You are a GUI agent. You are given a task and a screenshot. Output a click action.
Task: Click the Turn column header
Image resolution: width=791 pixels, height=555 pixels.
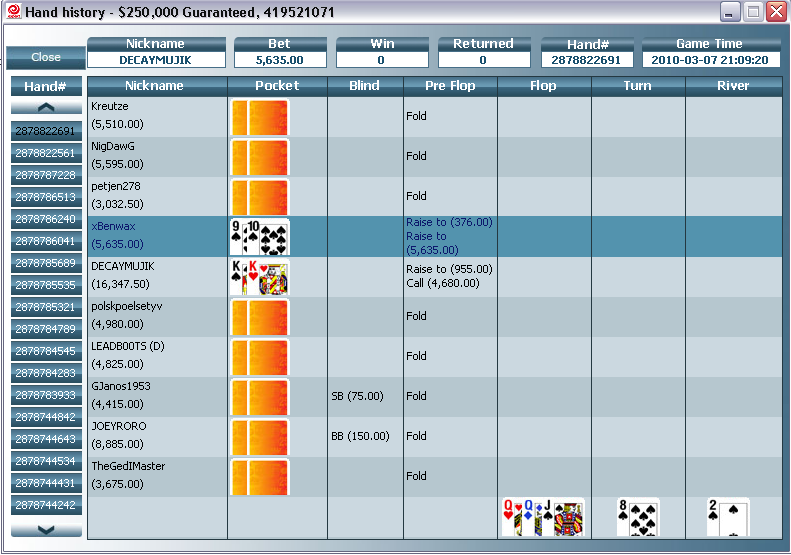click(x=638, y=86)
